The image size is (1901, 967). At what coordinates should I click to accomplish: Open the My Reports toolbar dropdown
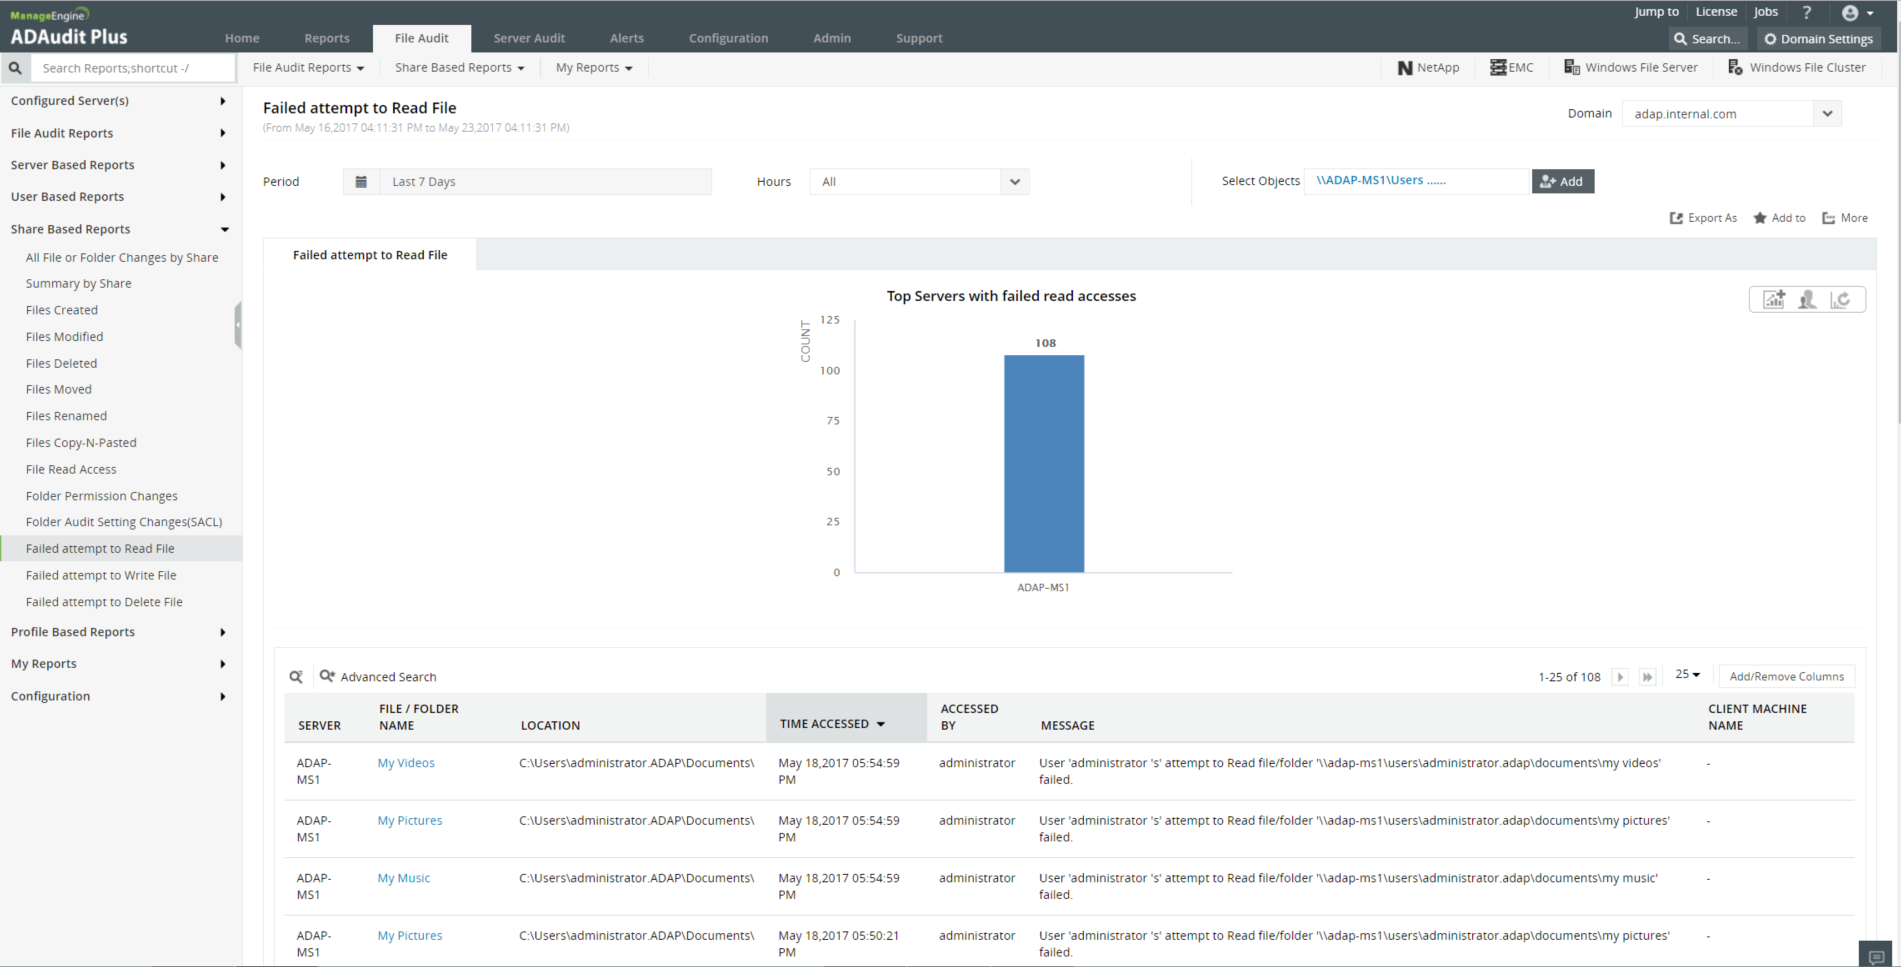click(594, 68)
